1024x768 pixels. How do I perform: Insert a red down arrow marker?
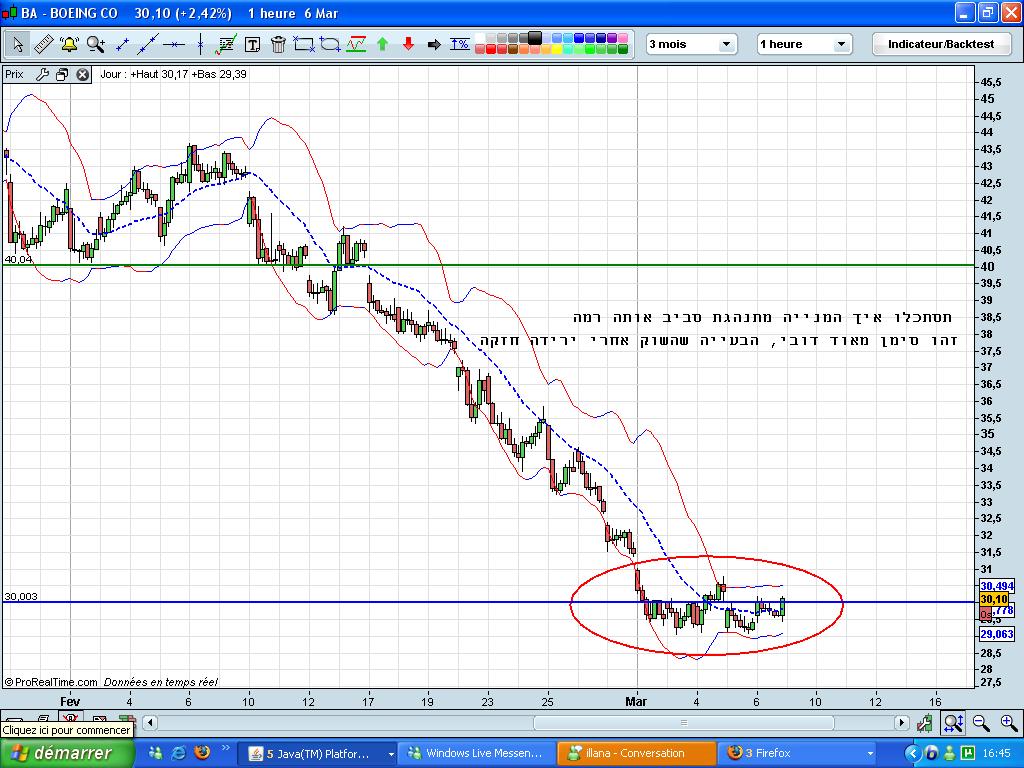pyautogui.click(x=408, y=44)
